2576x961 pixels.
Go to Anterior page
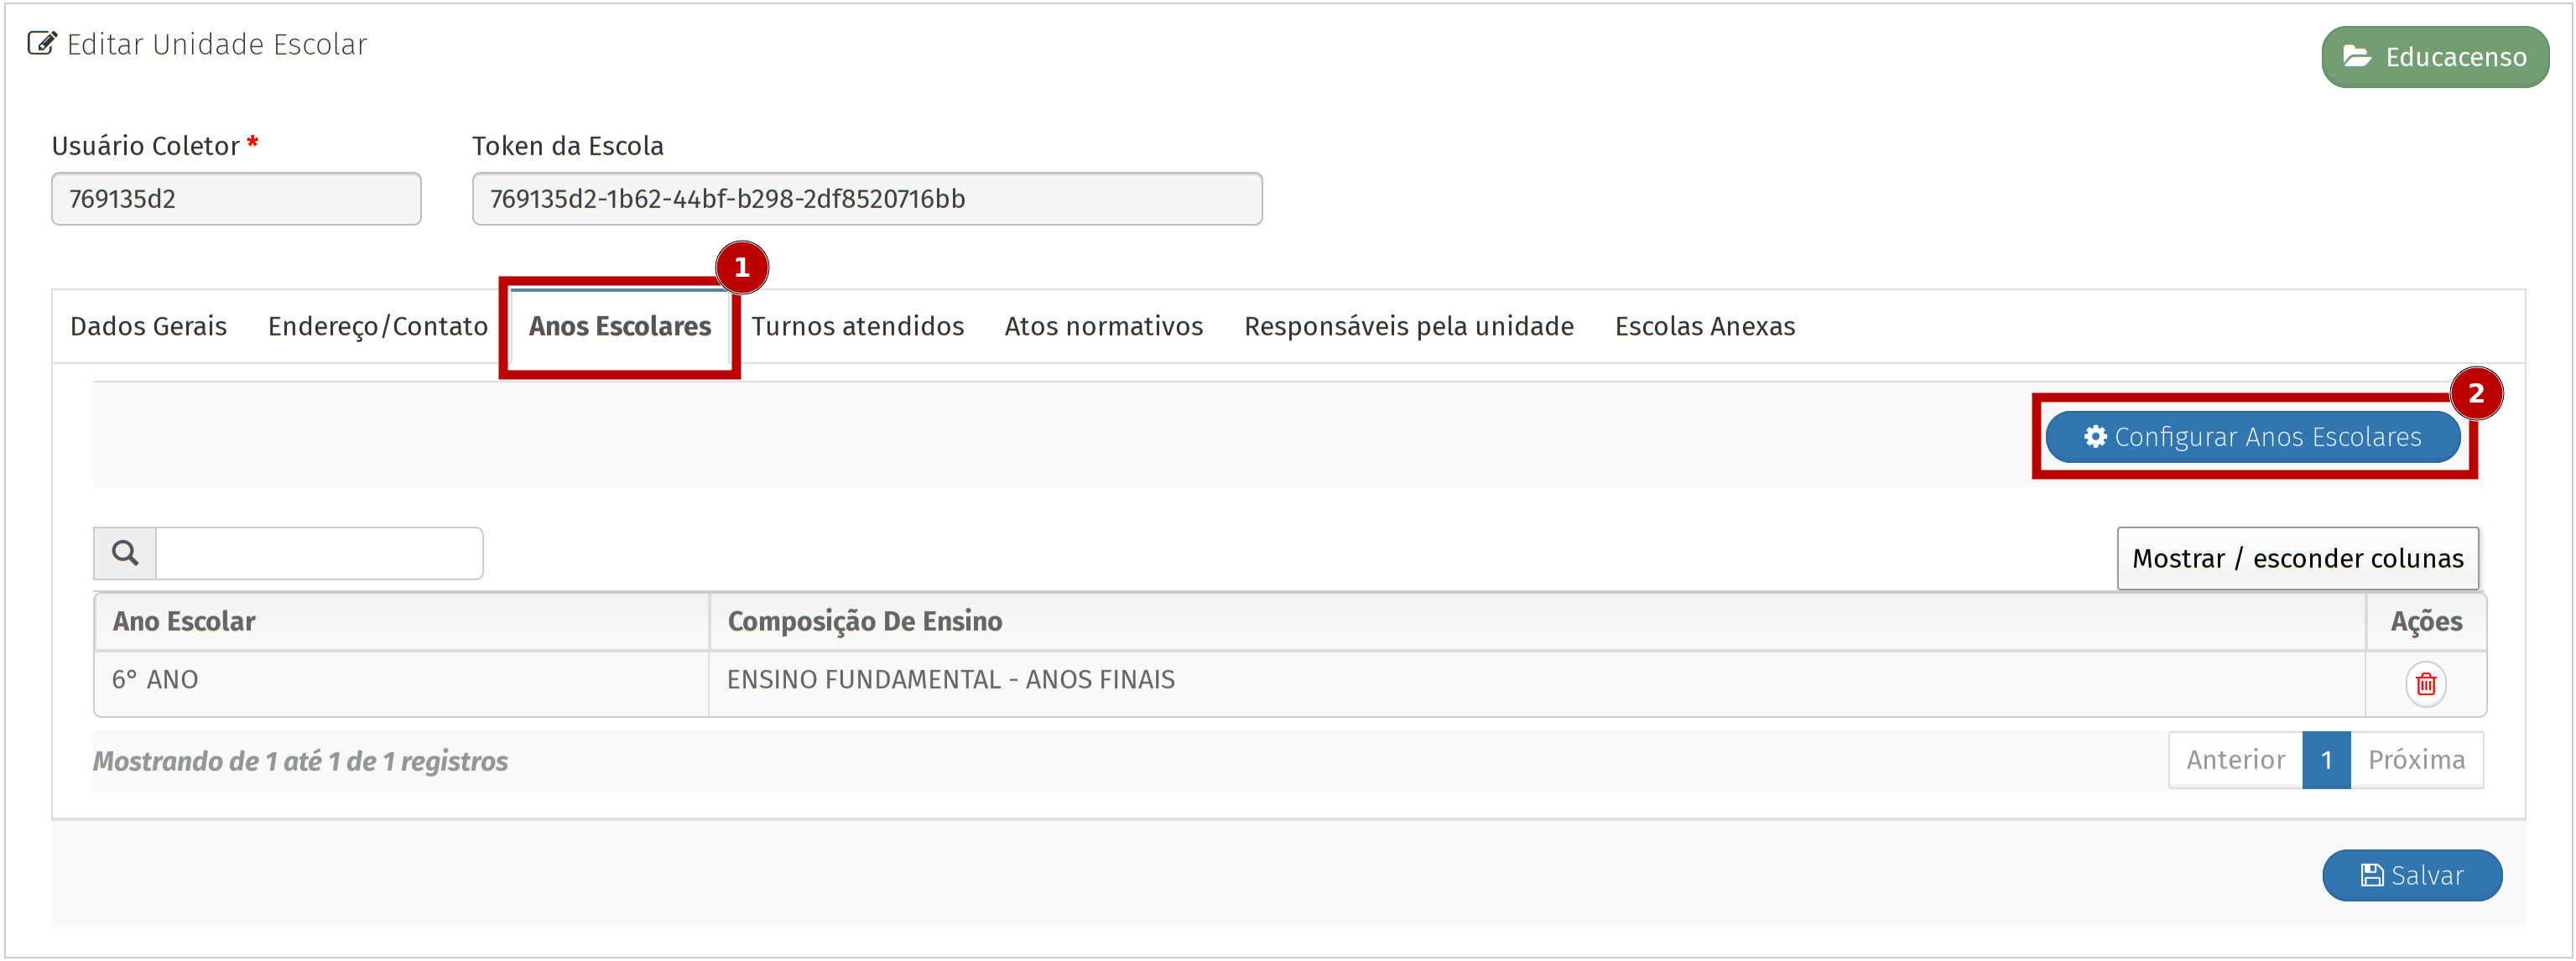coord(2235,760)
